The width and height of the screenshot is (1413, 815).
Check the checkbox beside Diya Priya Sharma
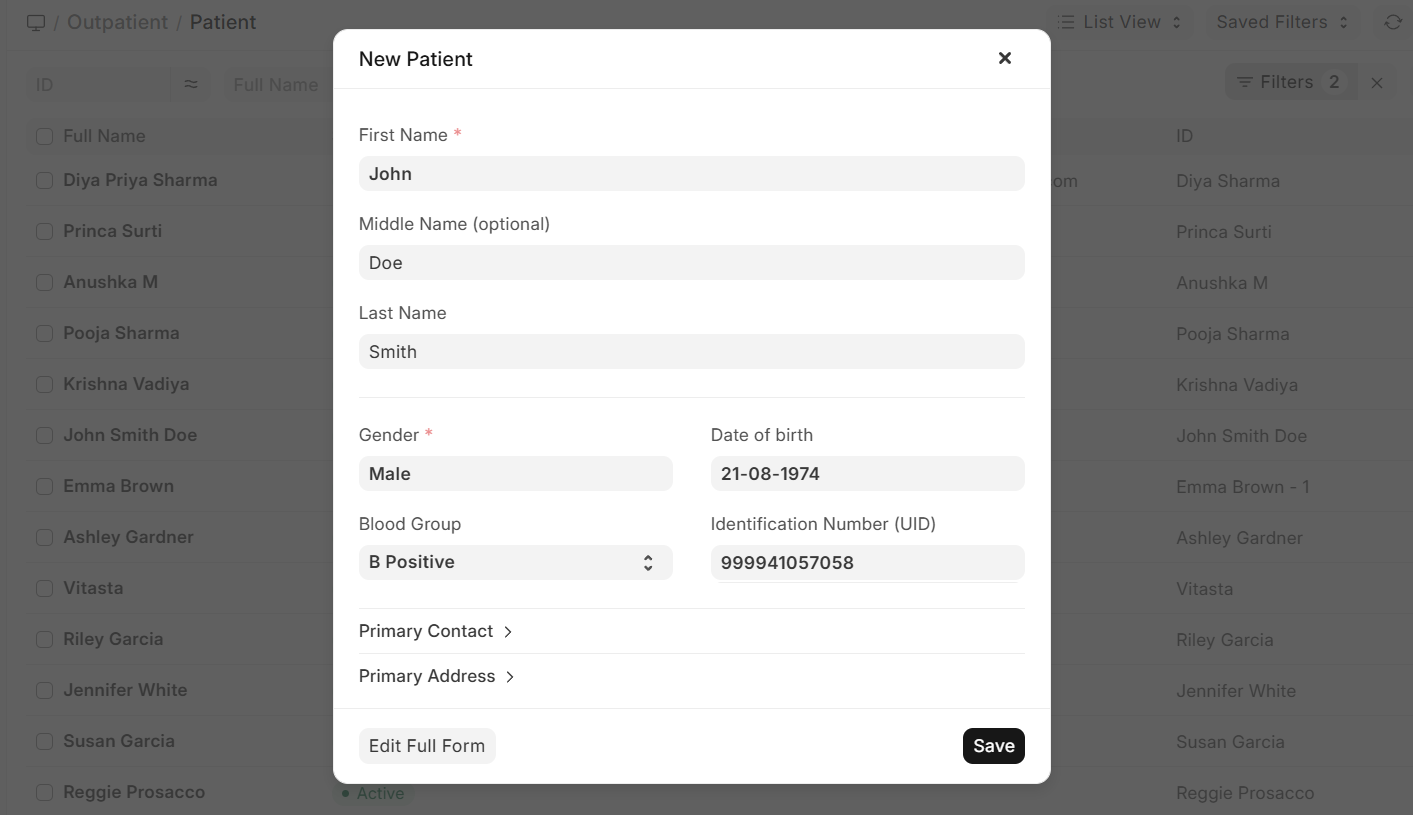click(x=44, y=180)
